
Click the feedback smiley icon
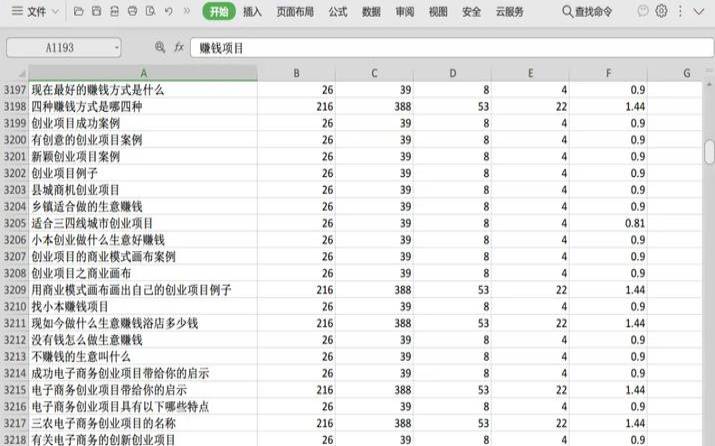click(642, 12)
